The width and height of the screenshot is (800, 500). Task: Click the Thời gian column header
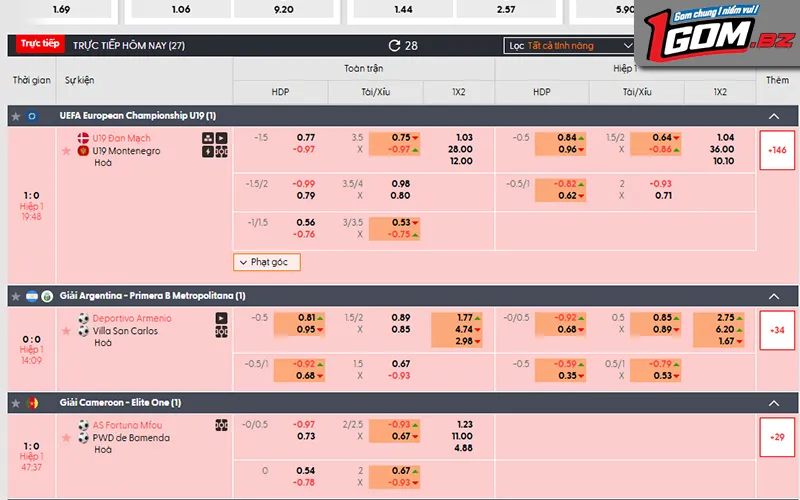32,80
